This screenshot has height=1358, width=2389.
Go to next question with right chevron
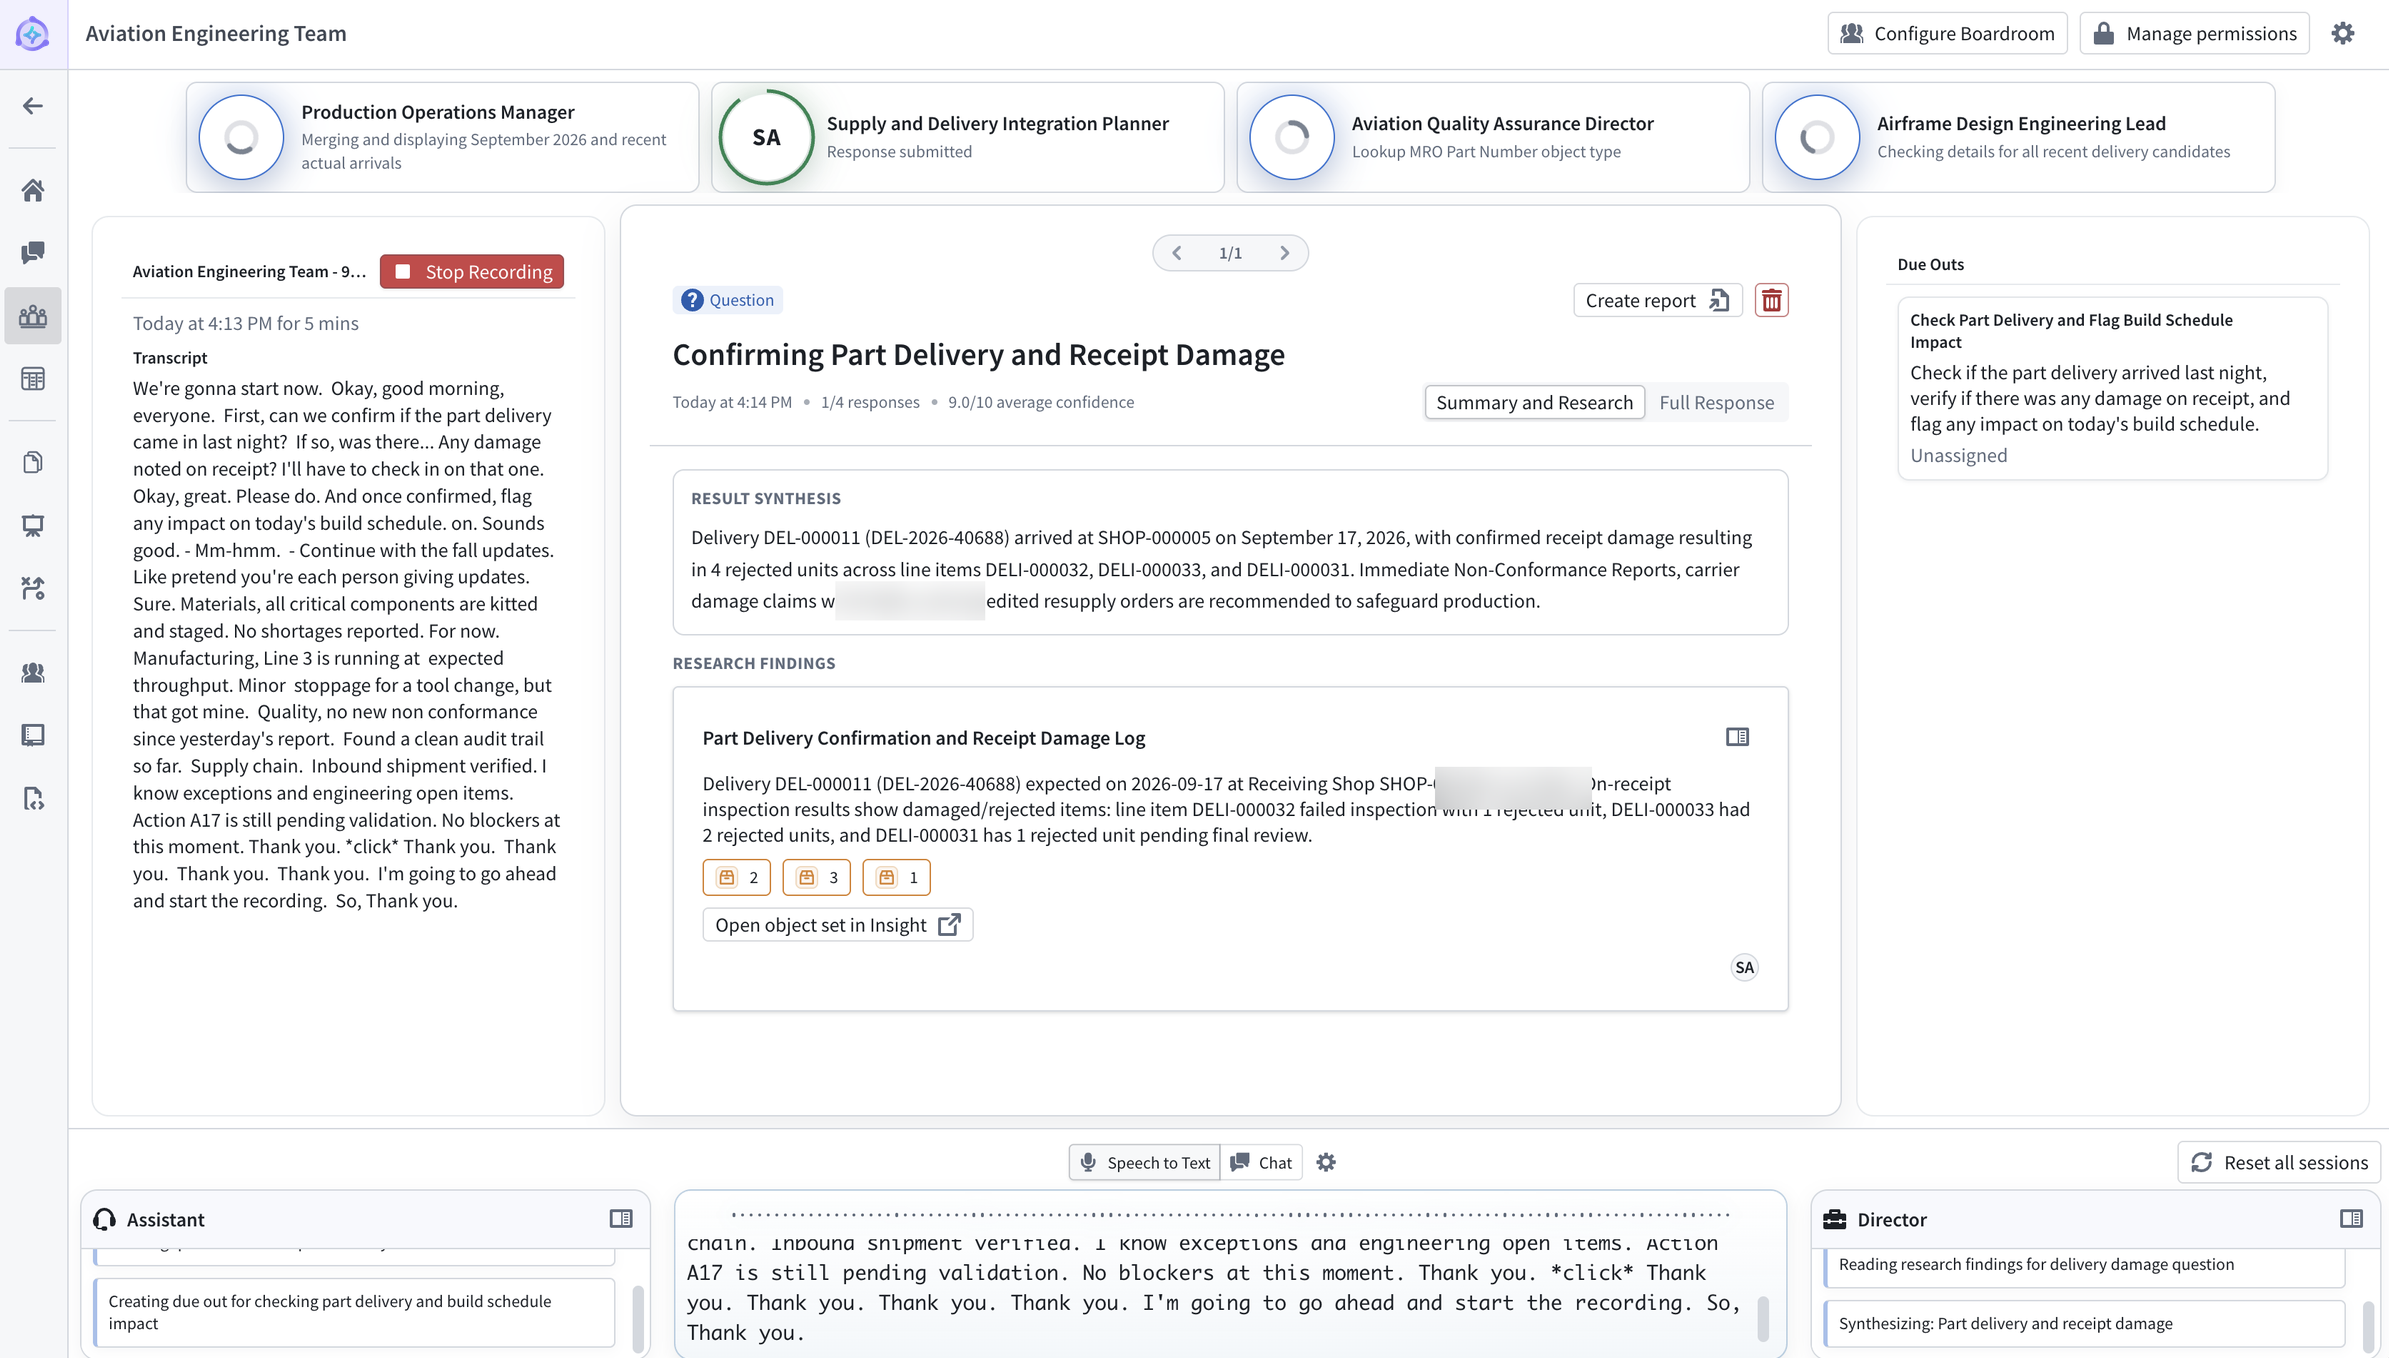(1285, 253)
